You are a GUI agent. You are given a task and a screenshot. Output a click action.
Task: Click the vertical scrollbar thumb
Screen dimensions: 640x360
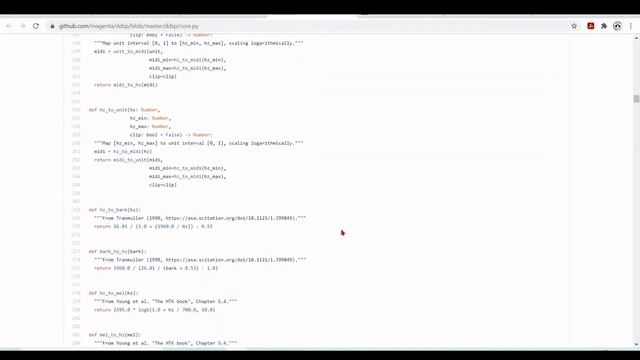click(636, 99)
